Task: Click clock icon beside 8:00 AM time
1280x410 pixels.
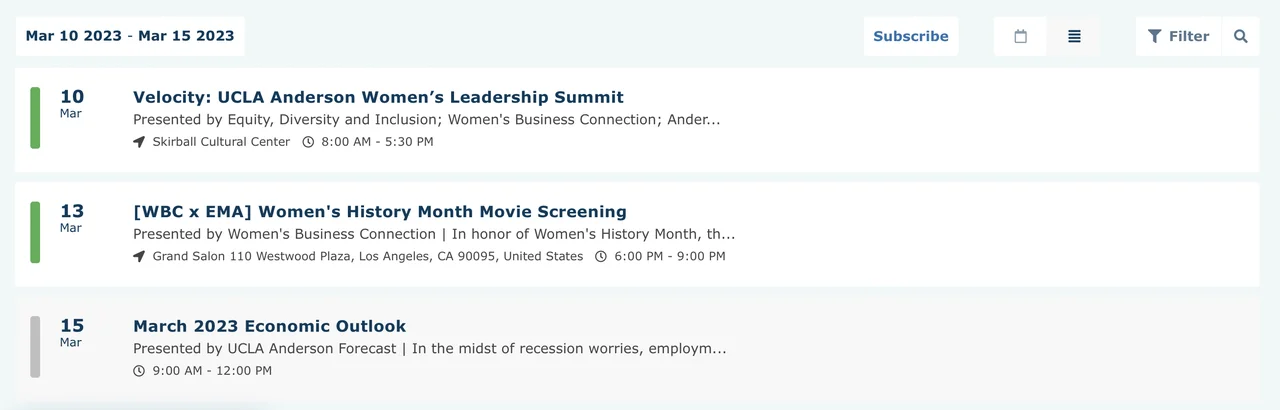Action: click(x=308, y=142)
